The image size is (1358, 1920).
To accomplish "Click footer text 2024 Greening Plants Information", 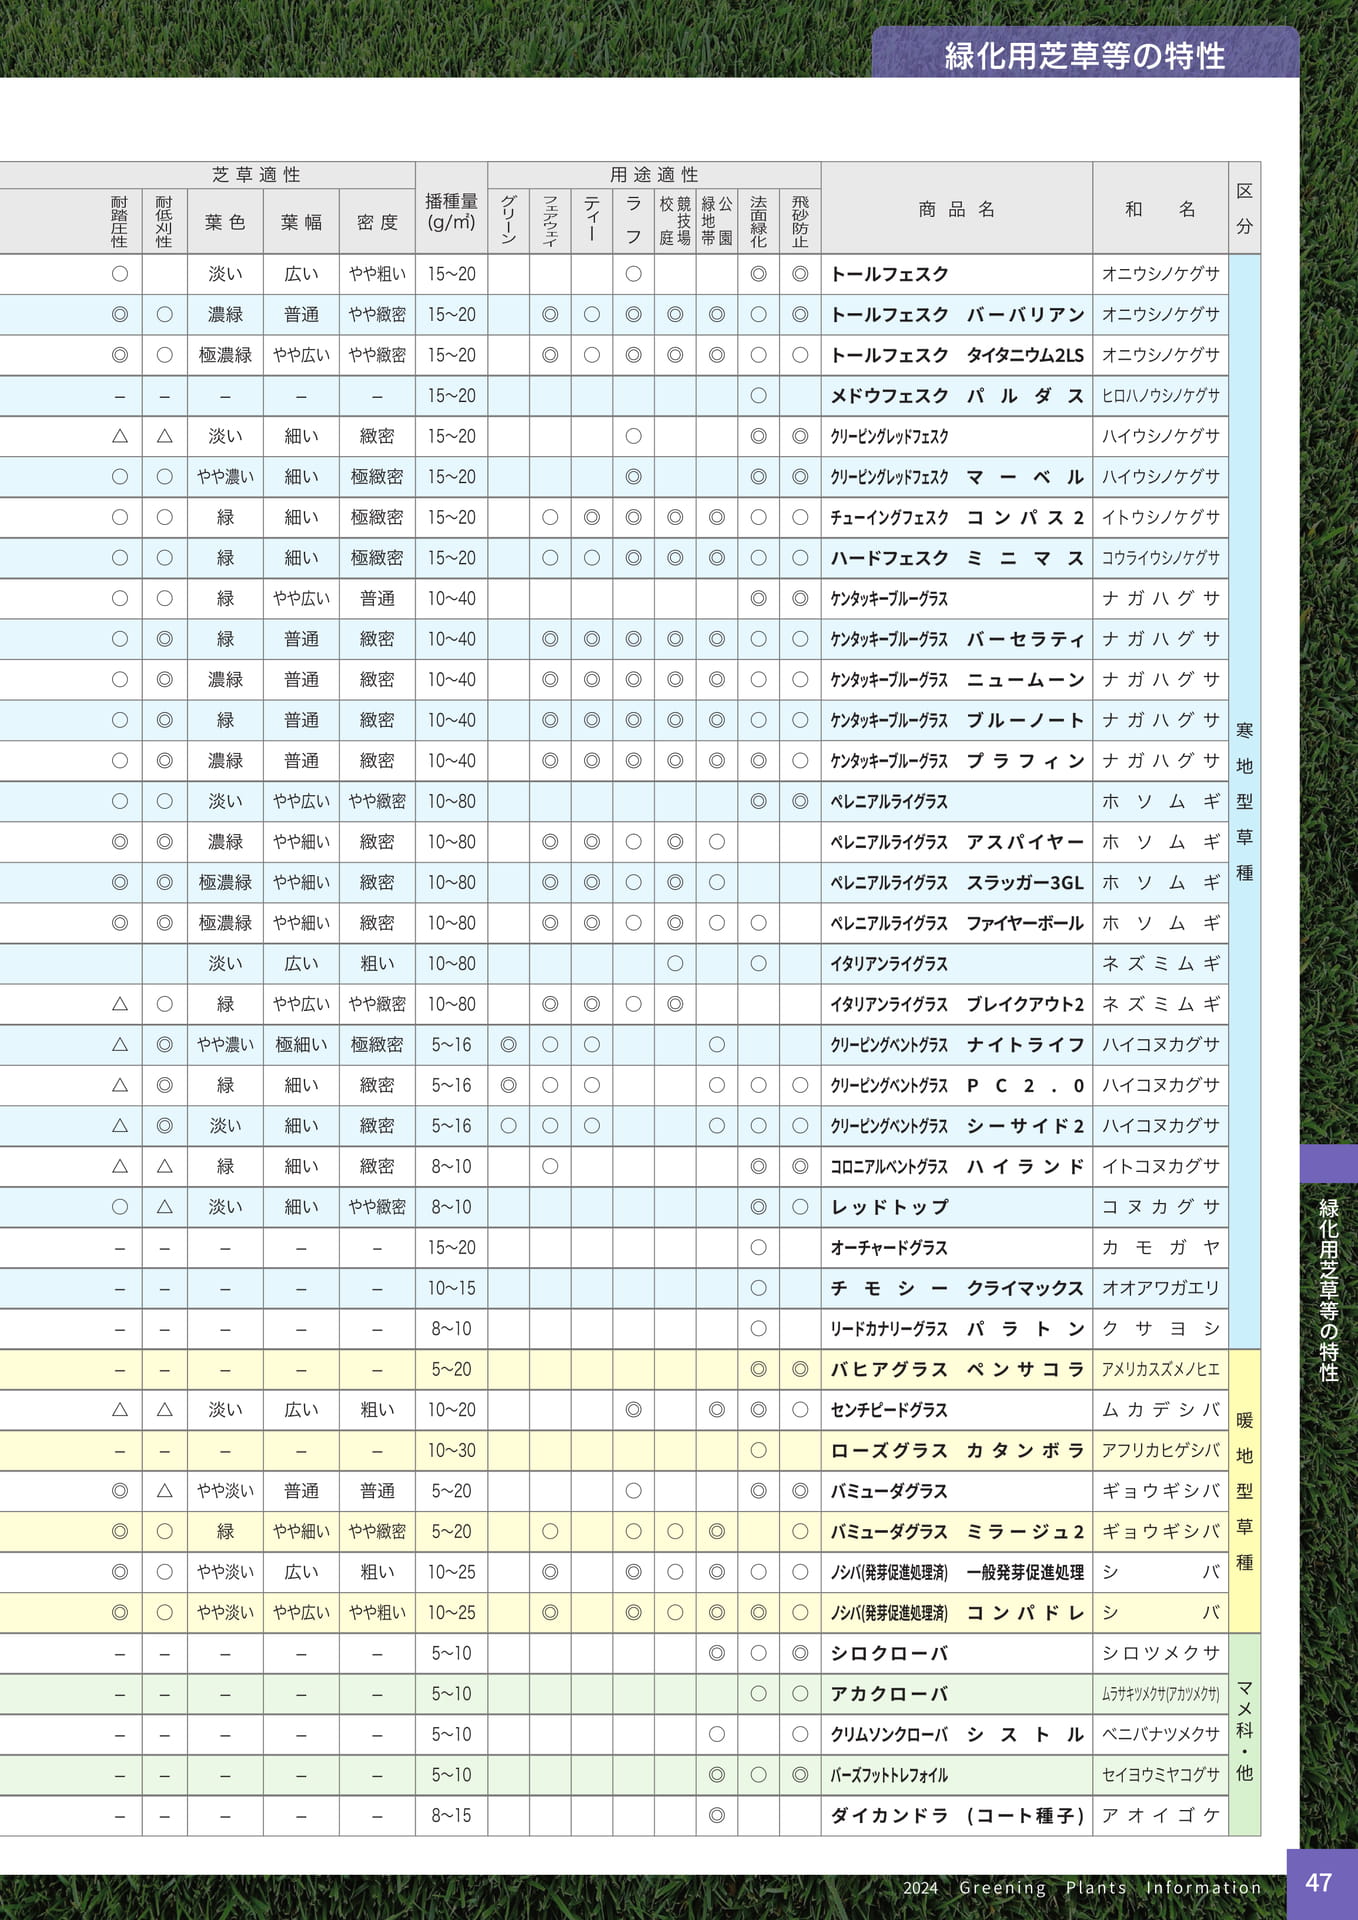I will 1082,1888.
